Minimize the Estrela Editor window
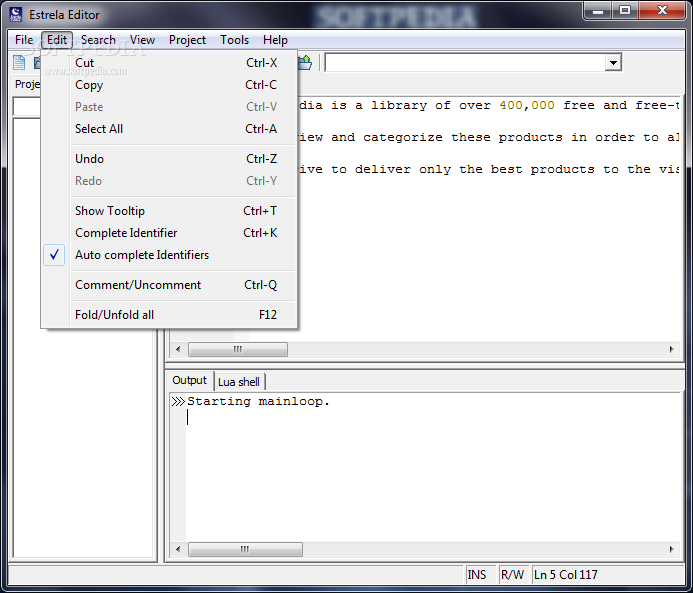 [x=598, y=11]
